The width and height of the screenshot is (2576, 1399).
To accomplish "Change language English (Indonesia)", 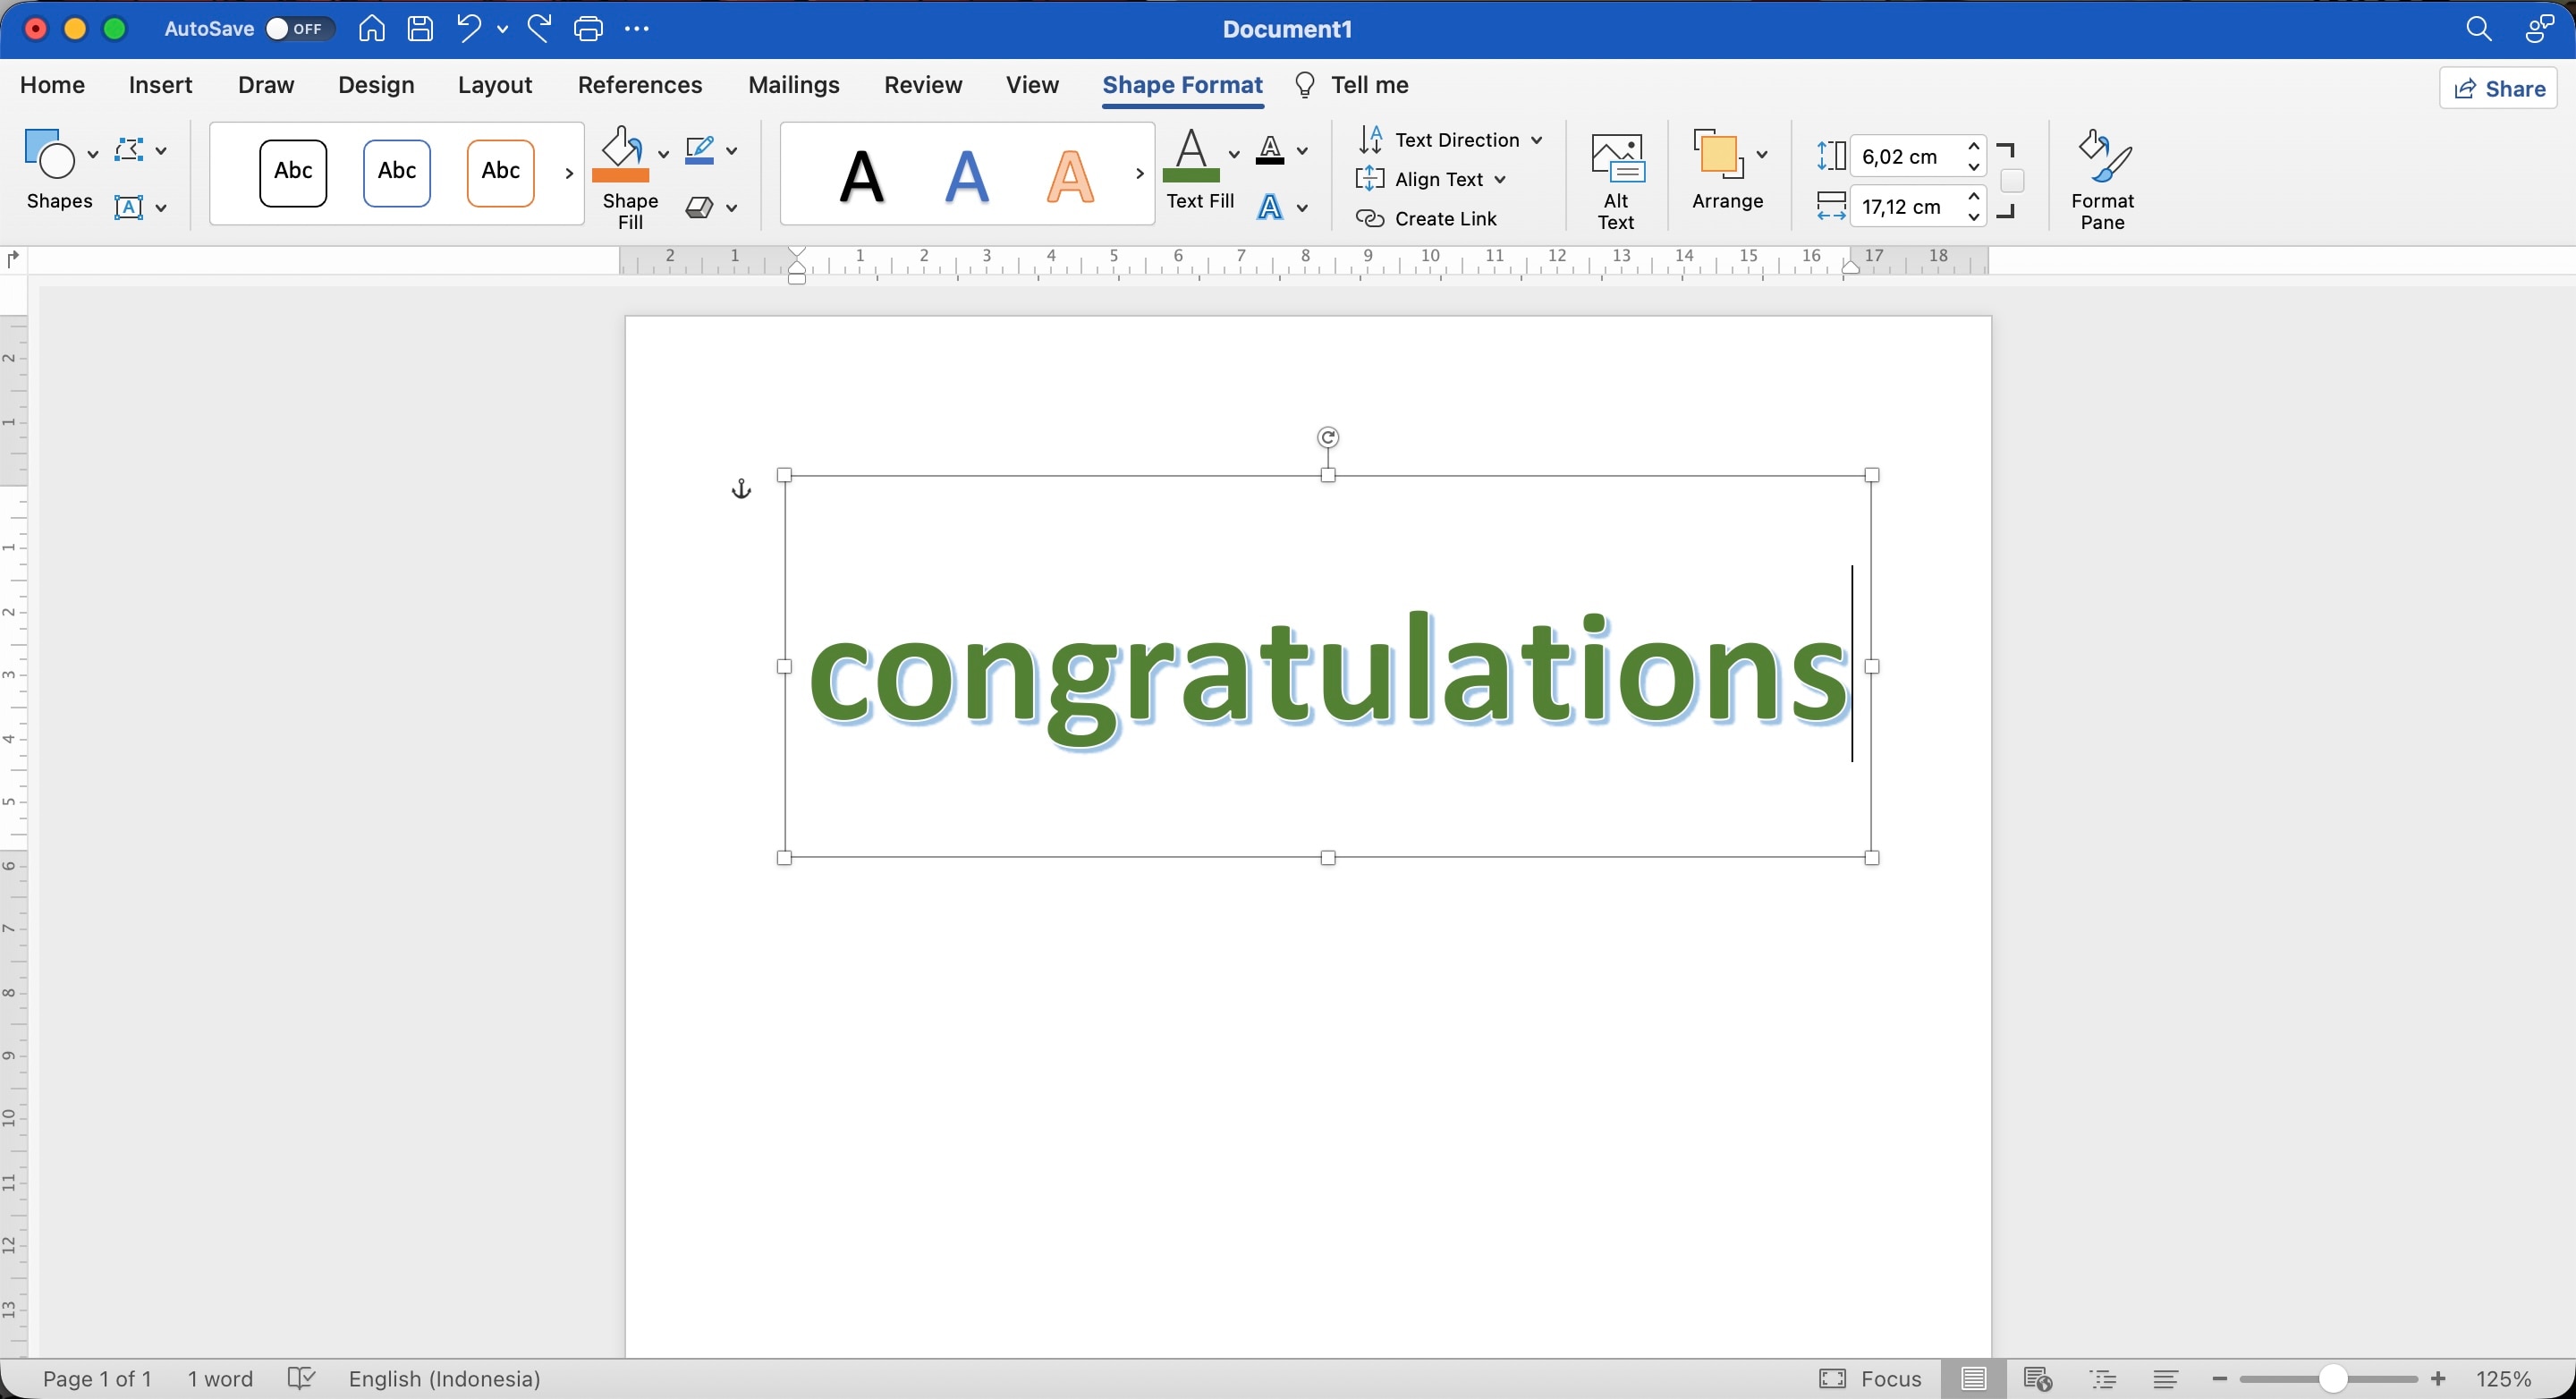I will [444, 1379].
